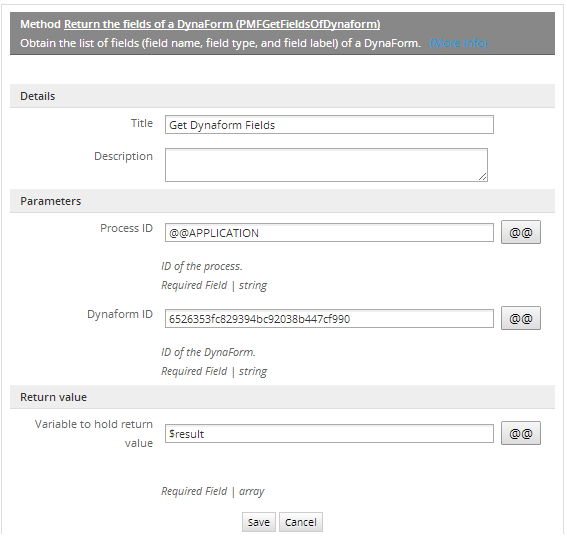This screenshot has width=567, height=537.
Task: Click the Process ID label
Action: (126, 228)
